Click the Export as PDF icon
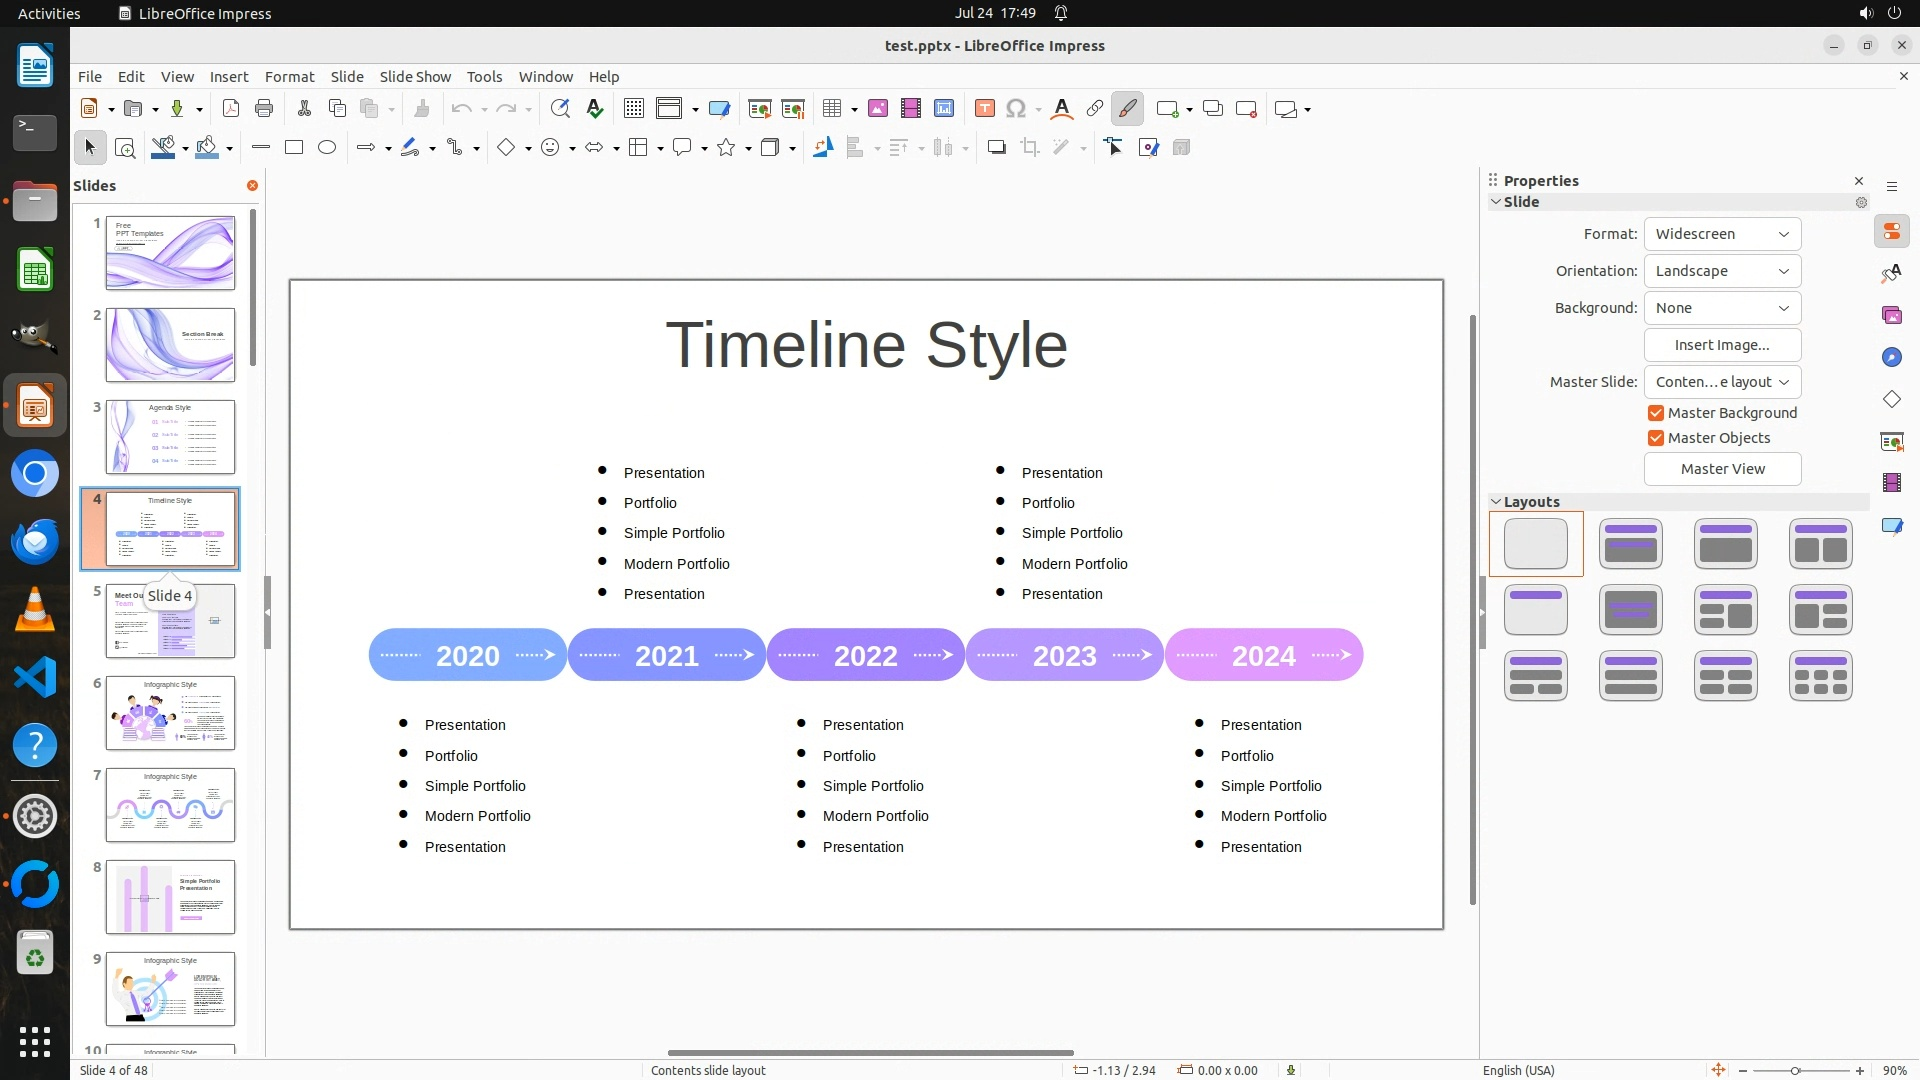The height and width of the screenshot is (1080, 1920). [x=231, y=109]
